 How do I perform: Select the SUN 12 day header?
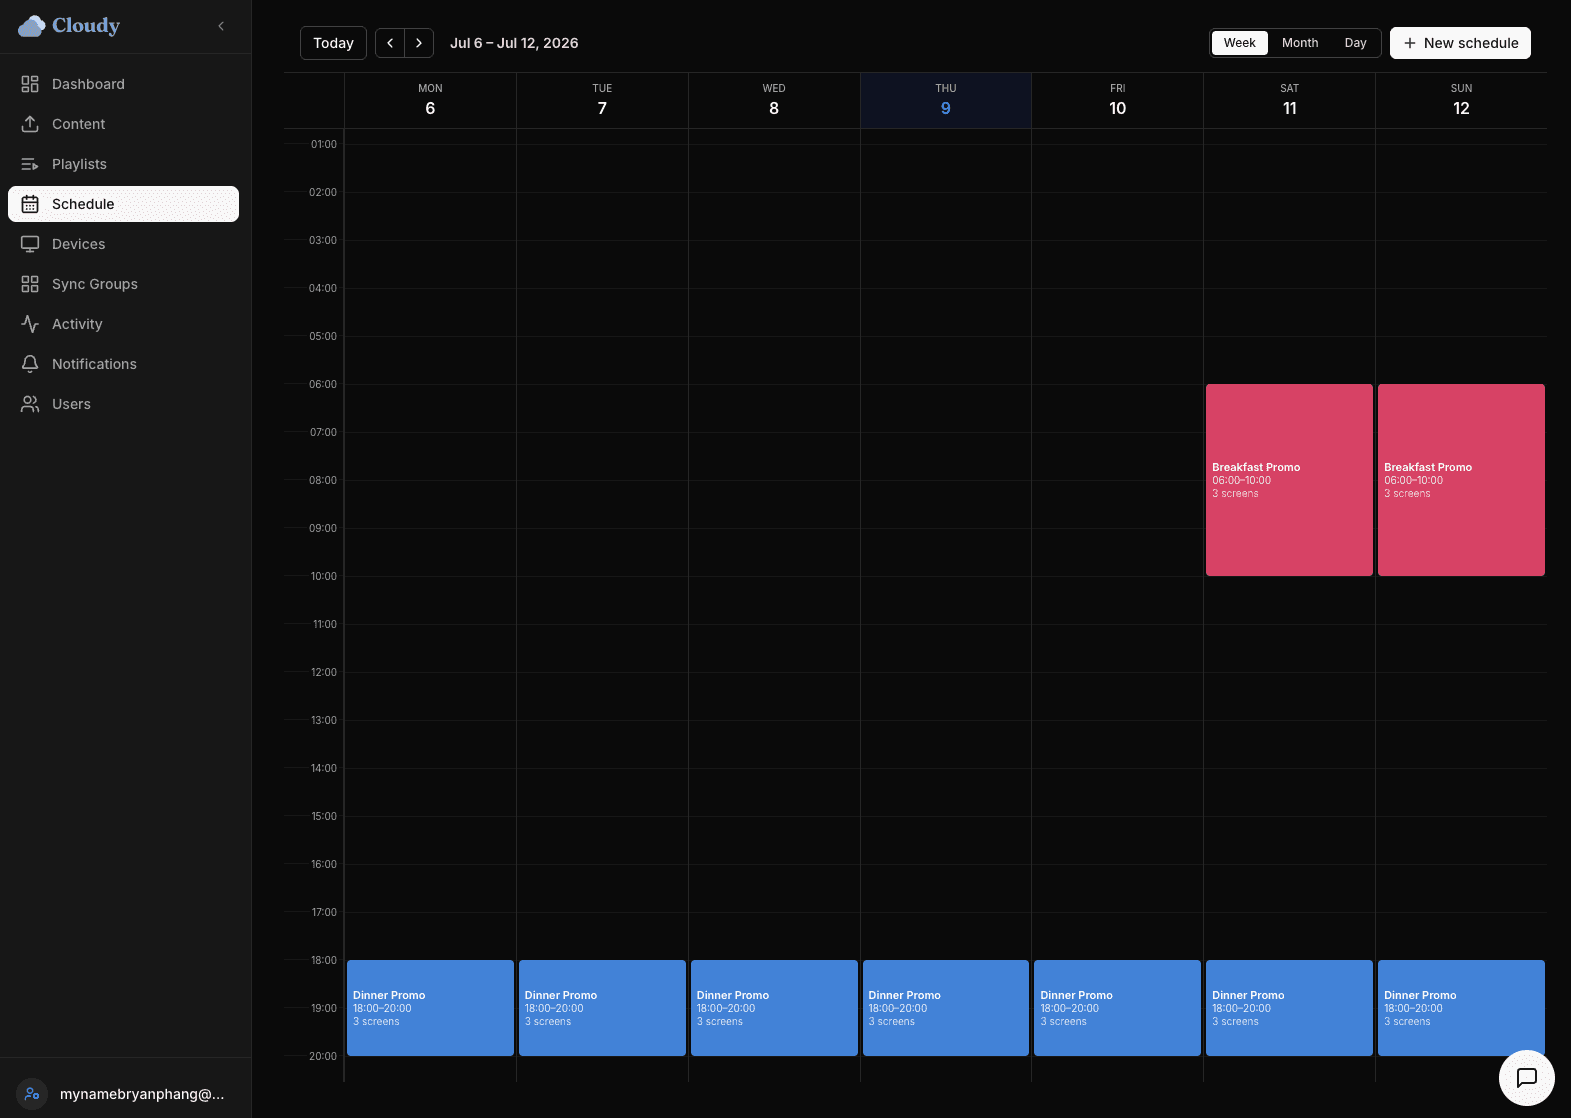1461,100
